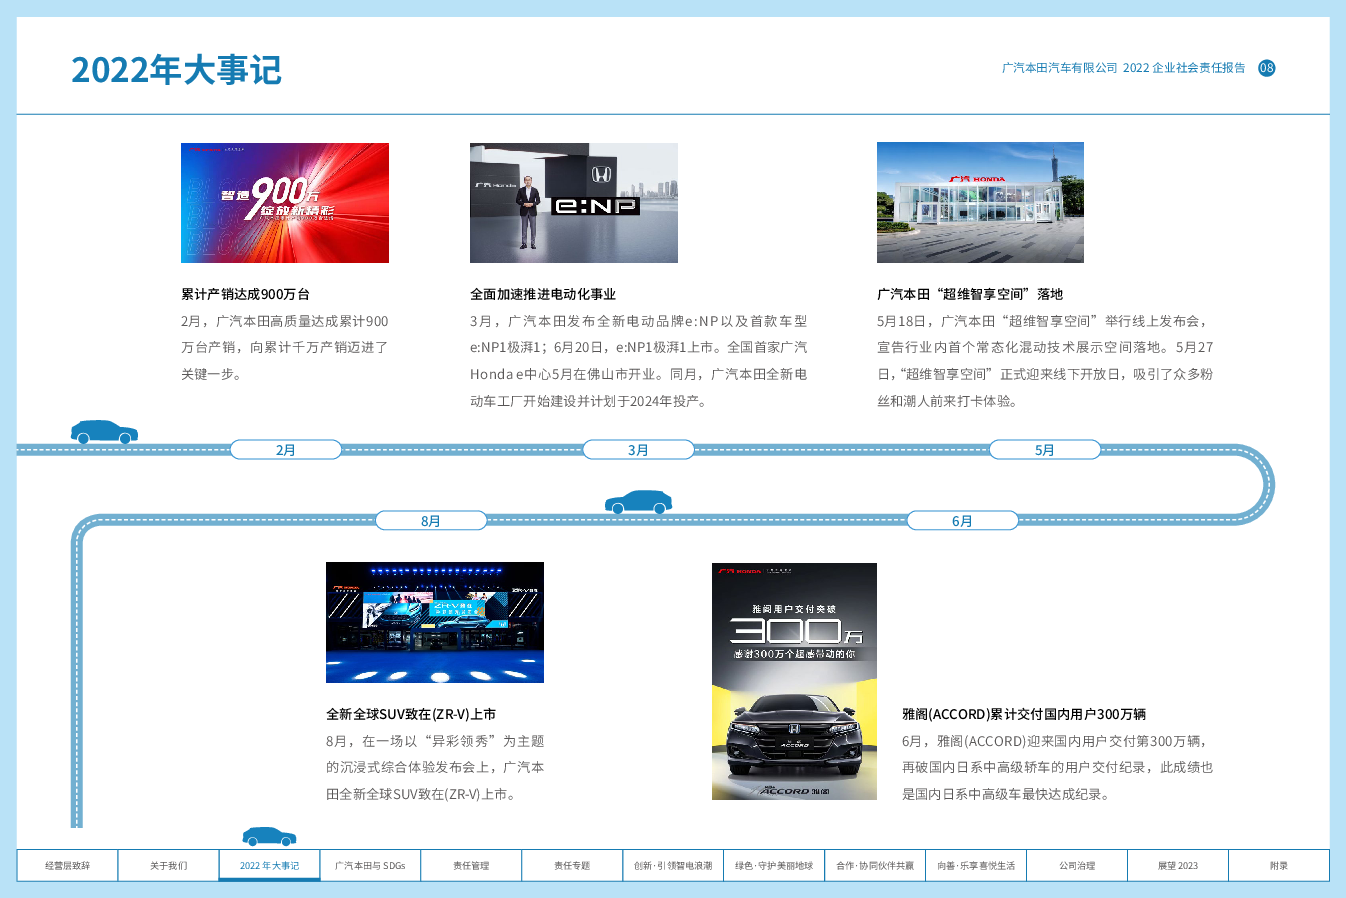Click the 2月 timeline marker

(286, 450)
